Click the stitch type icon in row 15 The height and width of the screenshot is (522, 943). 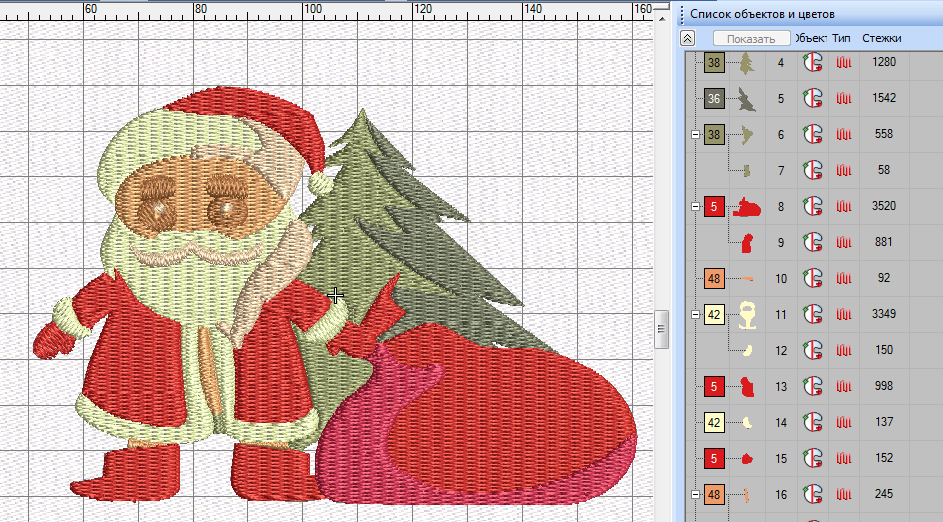pyautogui.click(x=843, y=459)
